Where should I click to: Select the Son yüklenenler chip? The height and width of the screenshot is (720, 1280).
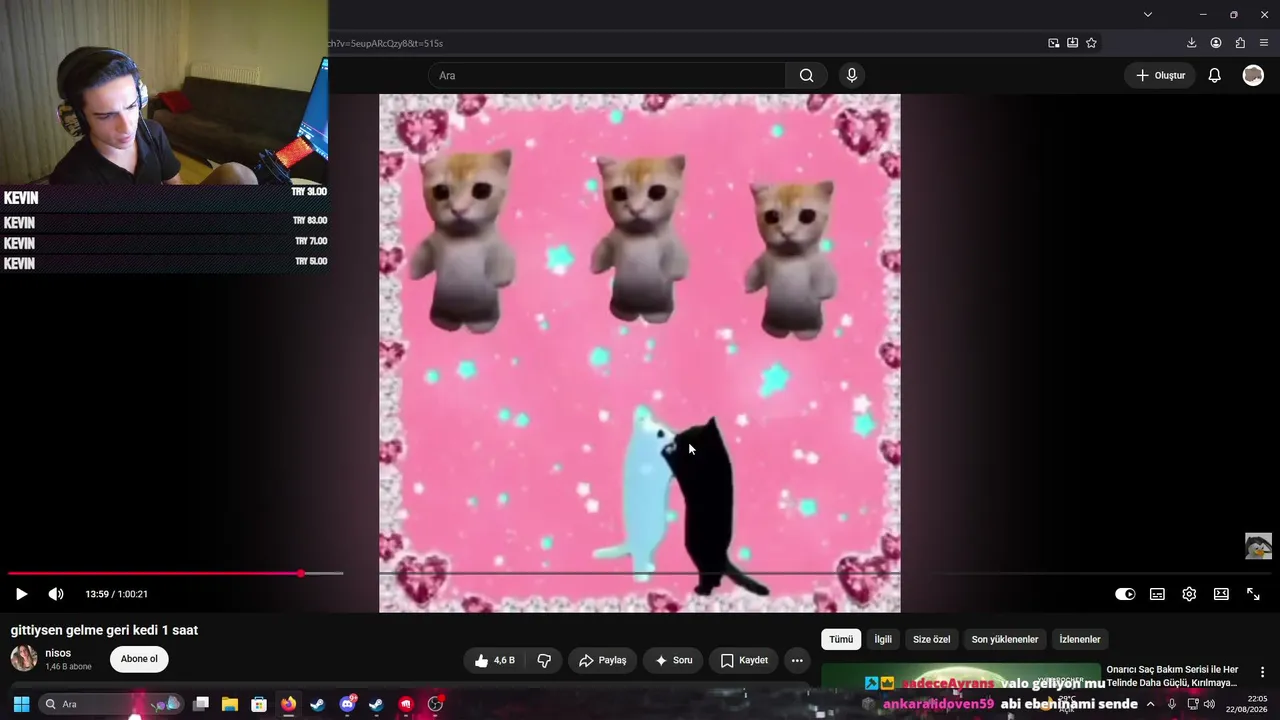[x=1005, y=639]
